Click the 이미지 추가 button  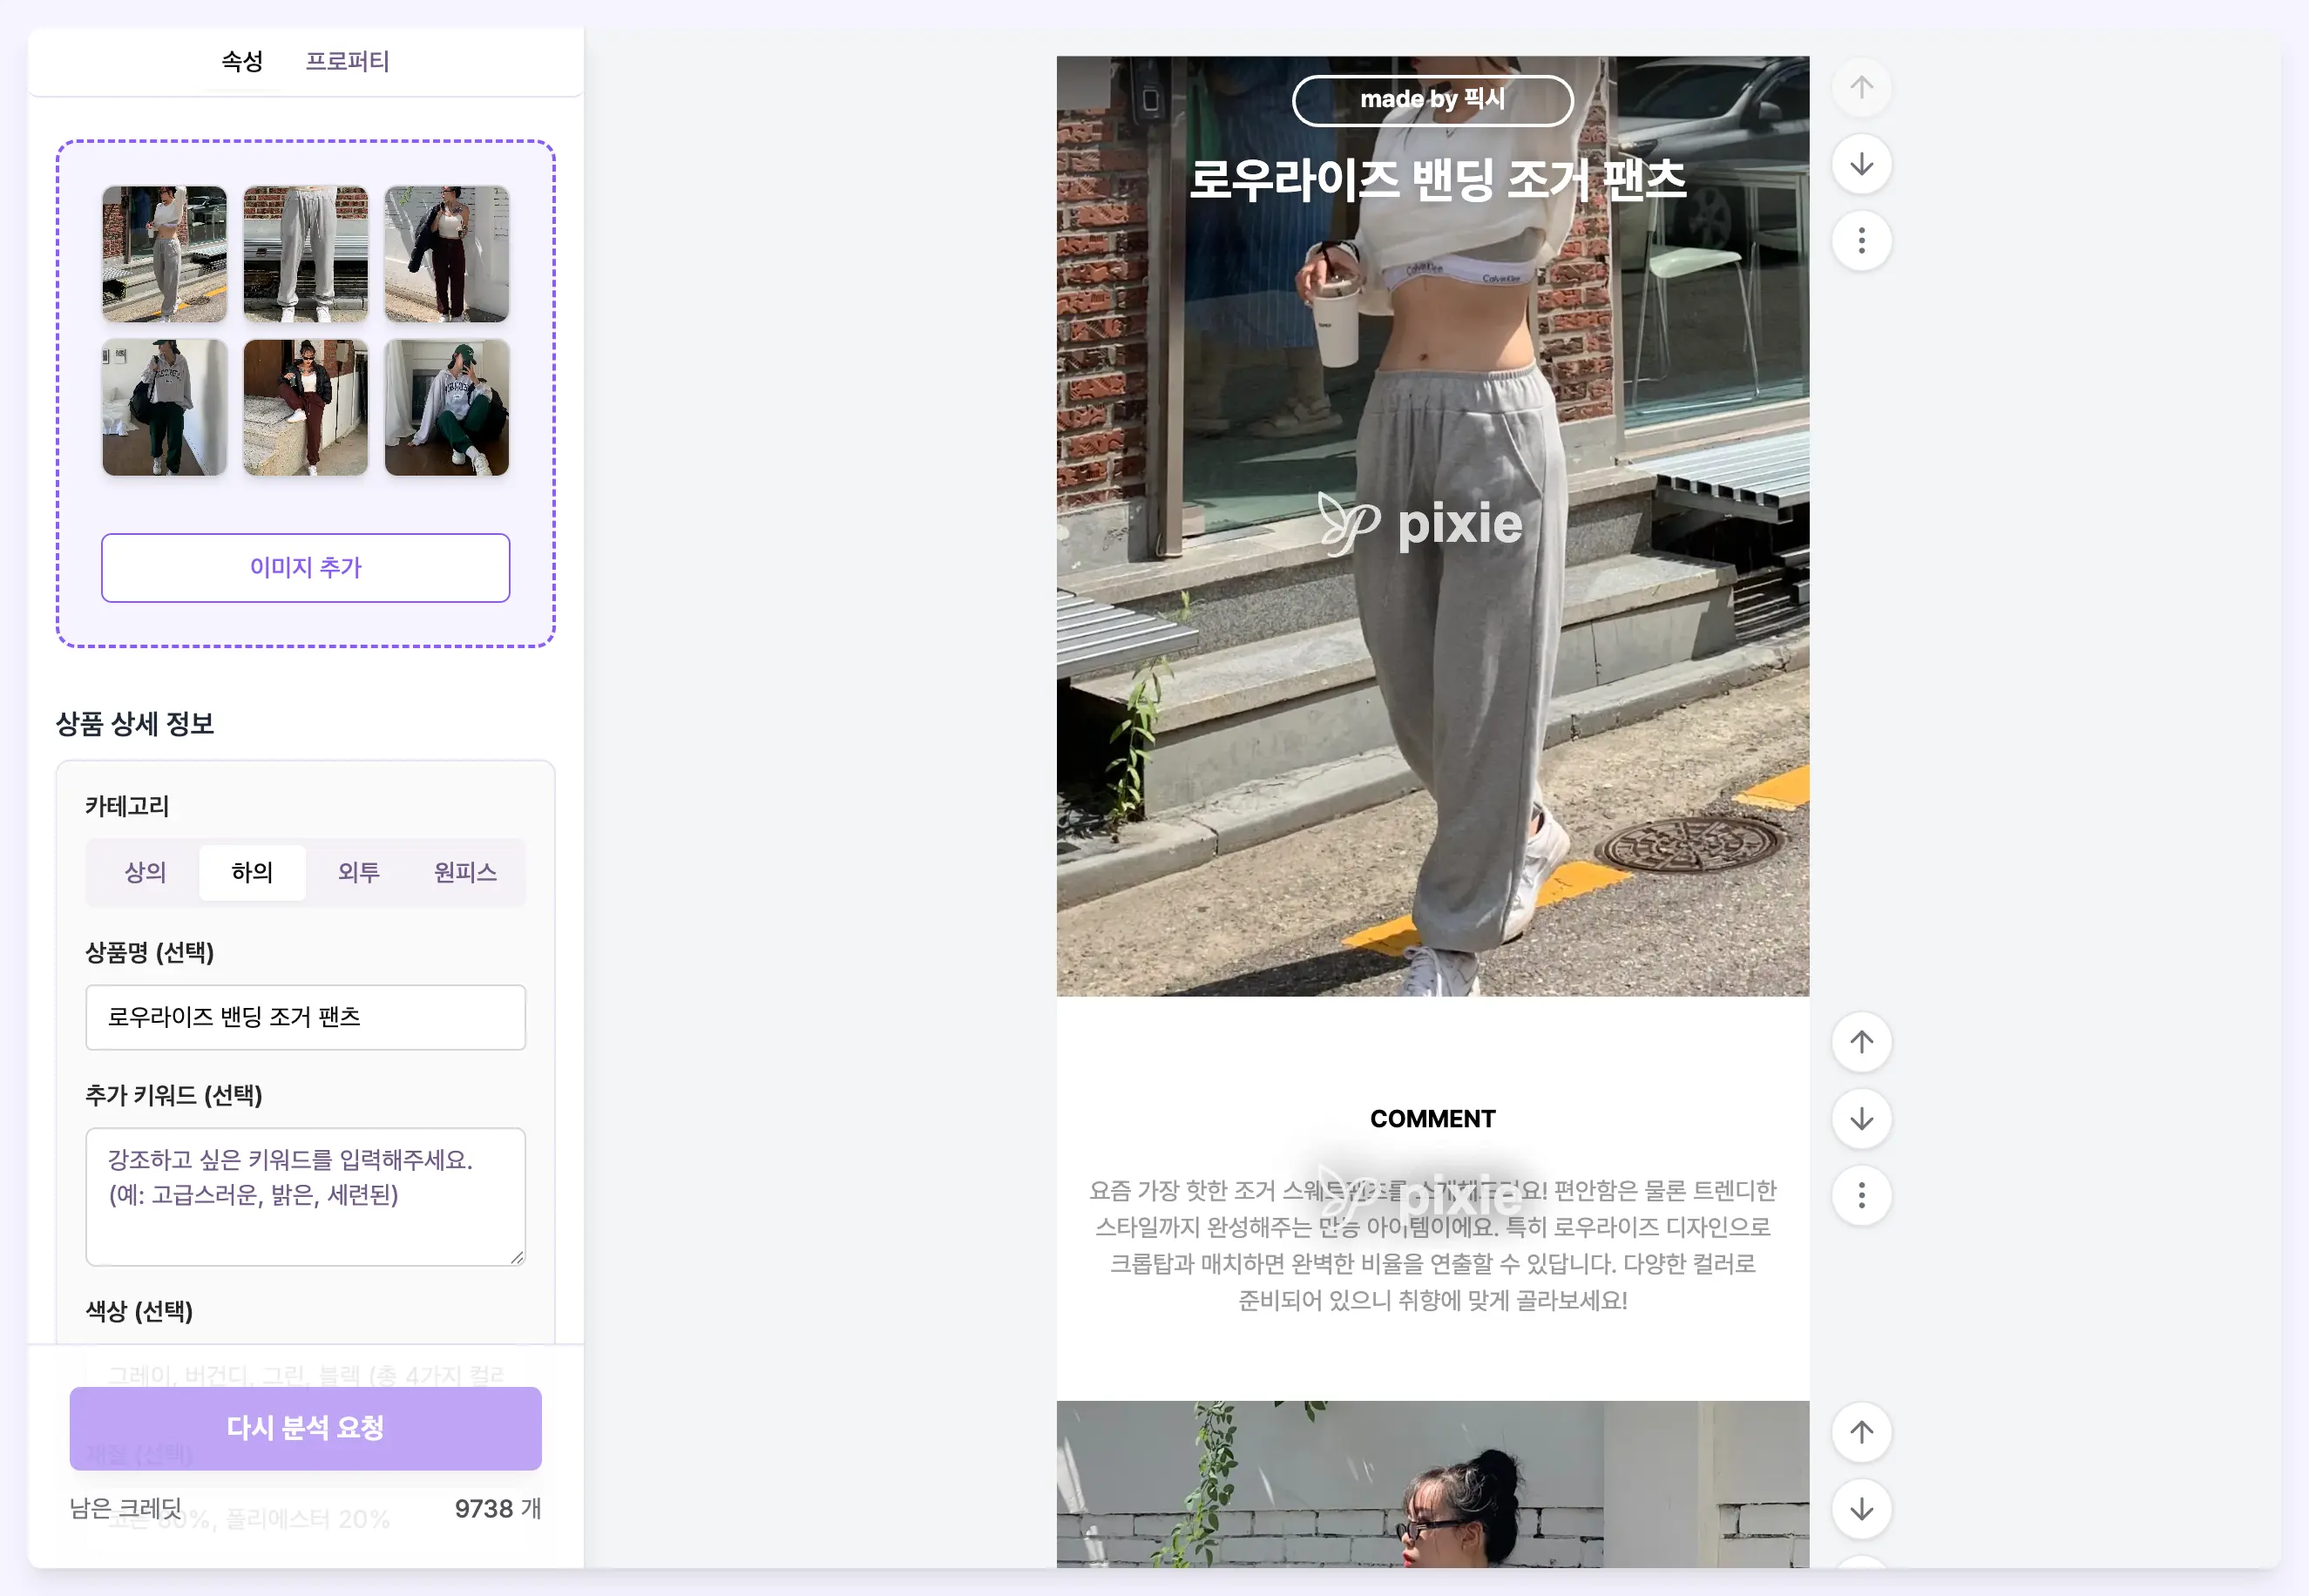coord(306,568)
